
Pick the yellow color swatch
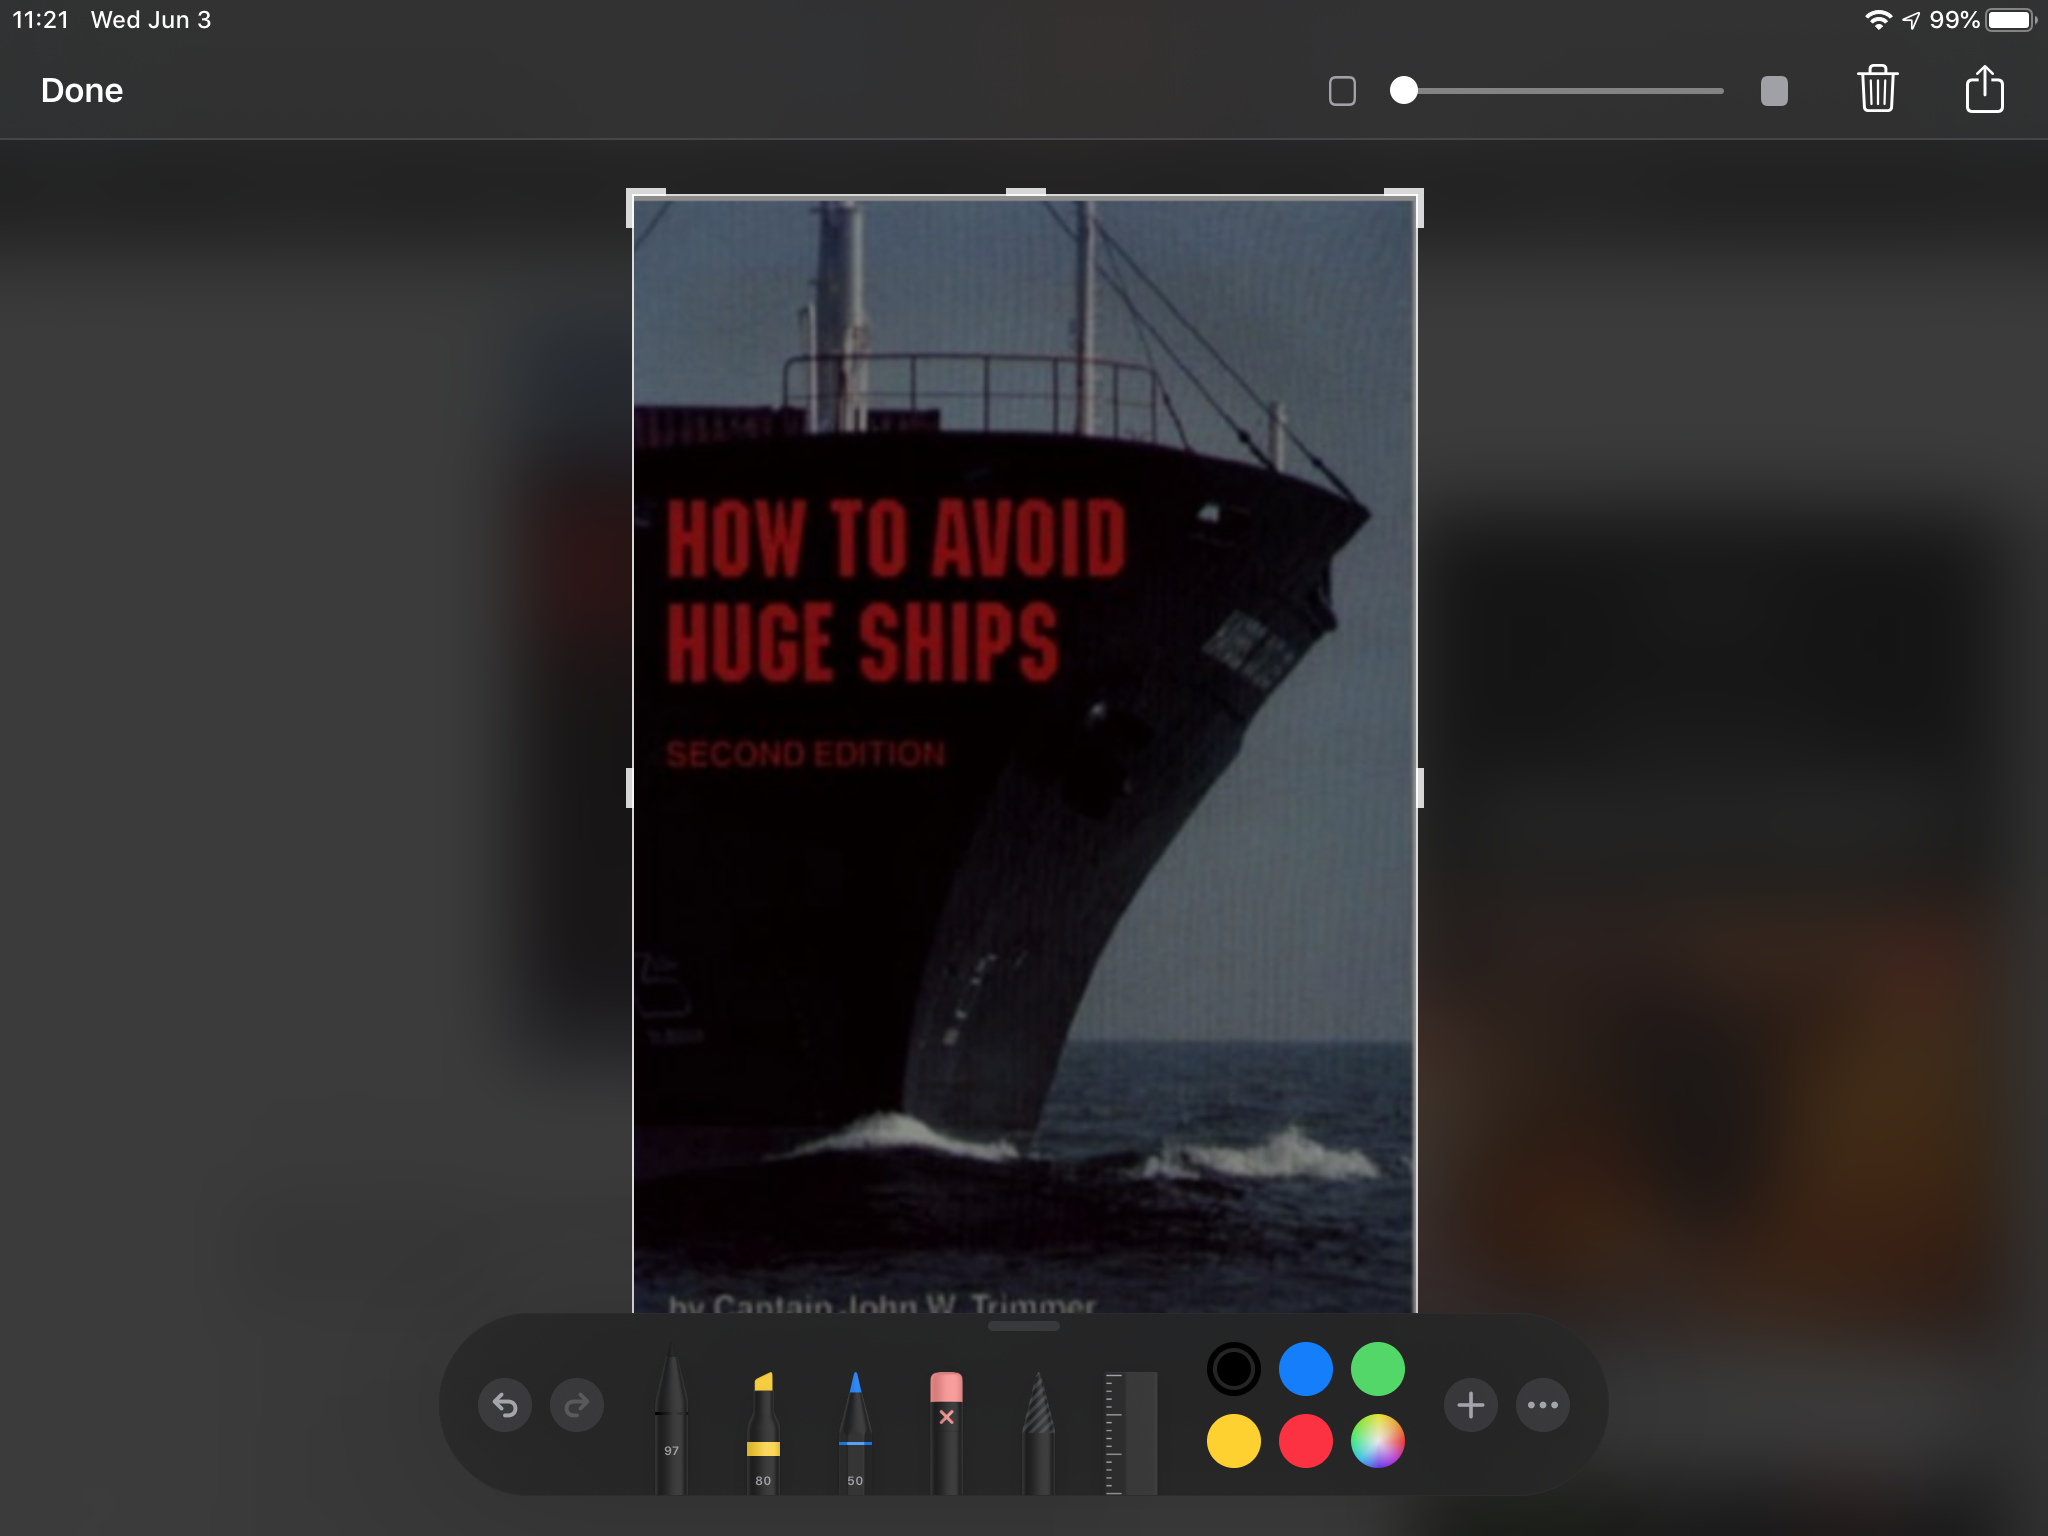(1234, 1441)
